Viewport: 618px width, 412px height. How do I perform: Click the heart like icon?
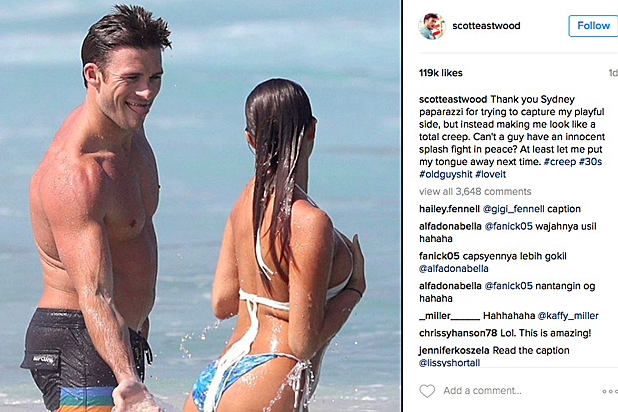[427, 391]
